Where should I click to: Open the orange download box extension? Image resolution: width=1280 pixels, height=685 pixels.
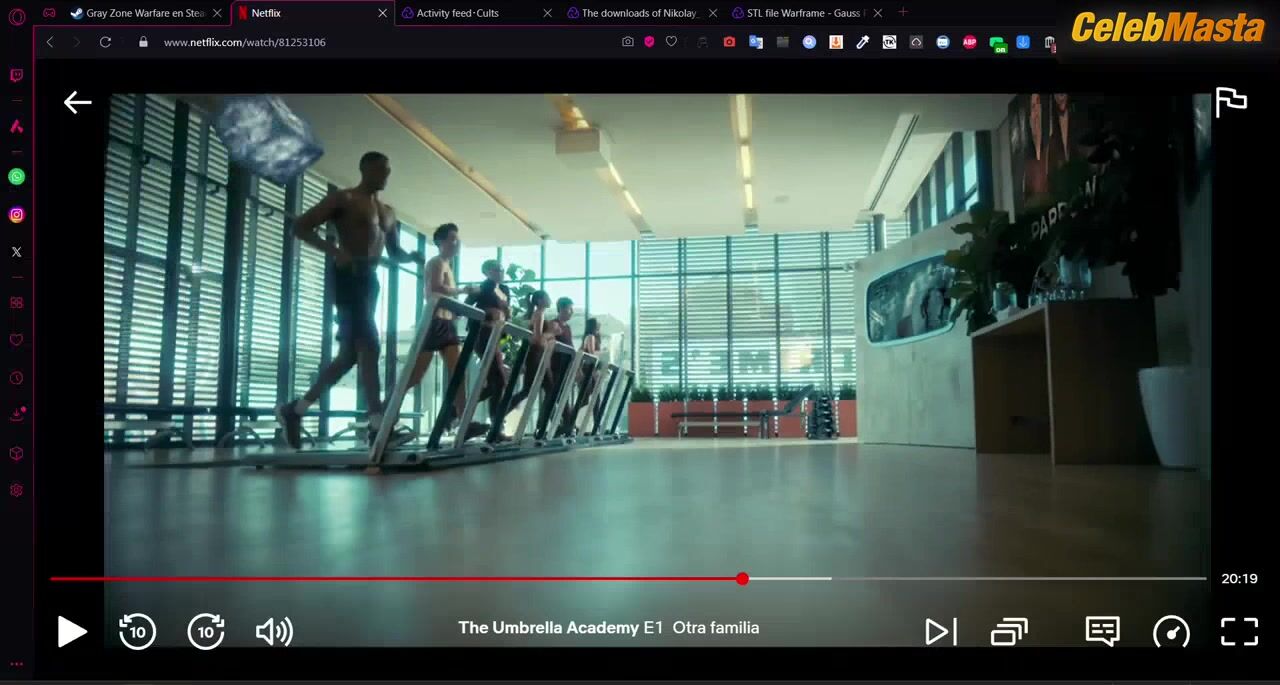tap(836, 42)
